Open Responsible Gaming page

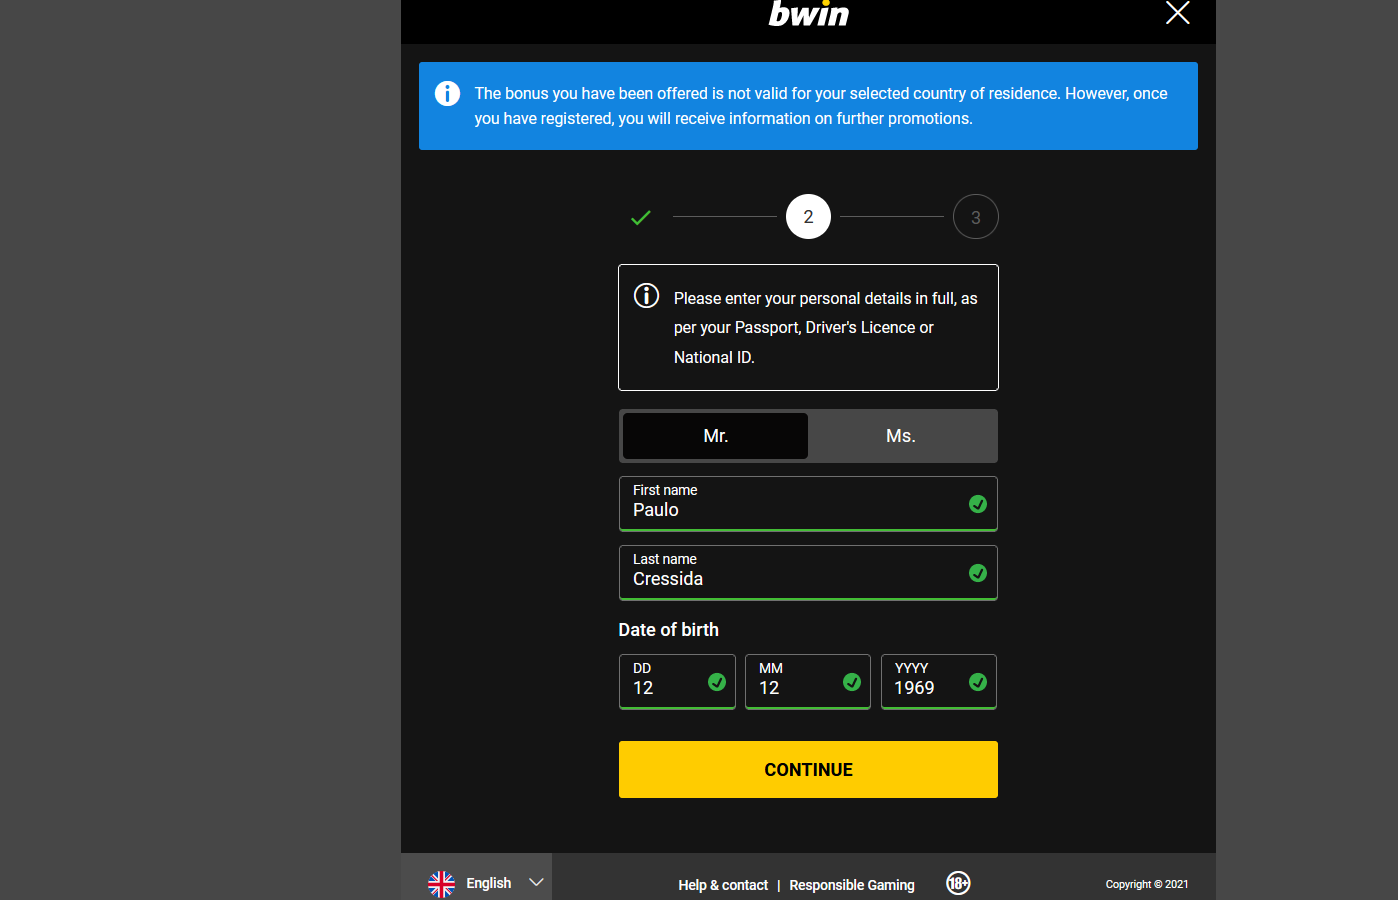[x=852, y=885]
